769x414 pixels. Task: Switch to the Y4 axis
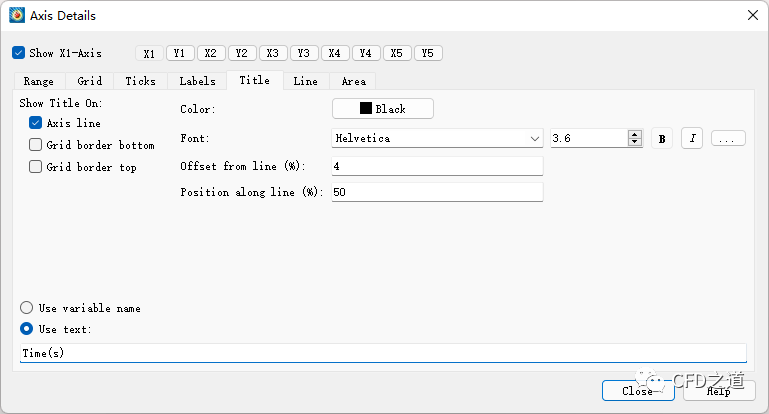[366, 54]
